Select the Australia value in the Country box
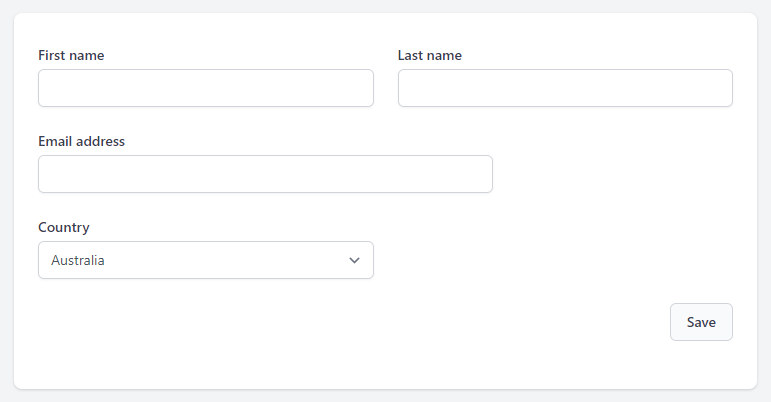 pos(78,260)
